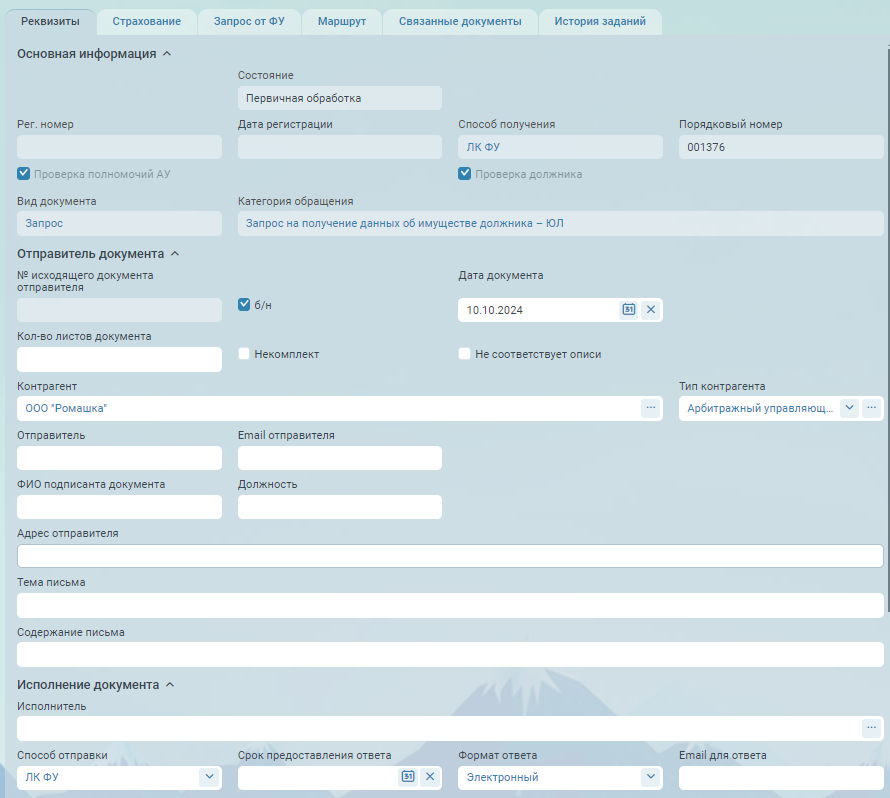Clear Срок предоставления ответа date
The width and height of the screenshot is (890, 798).
point(430,777)
